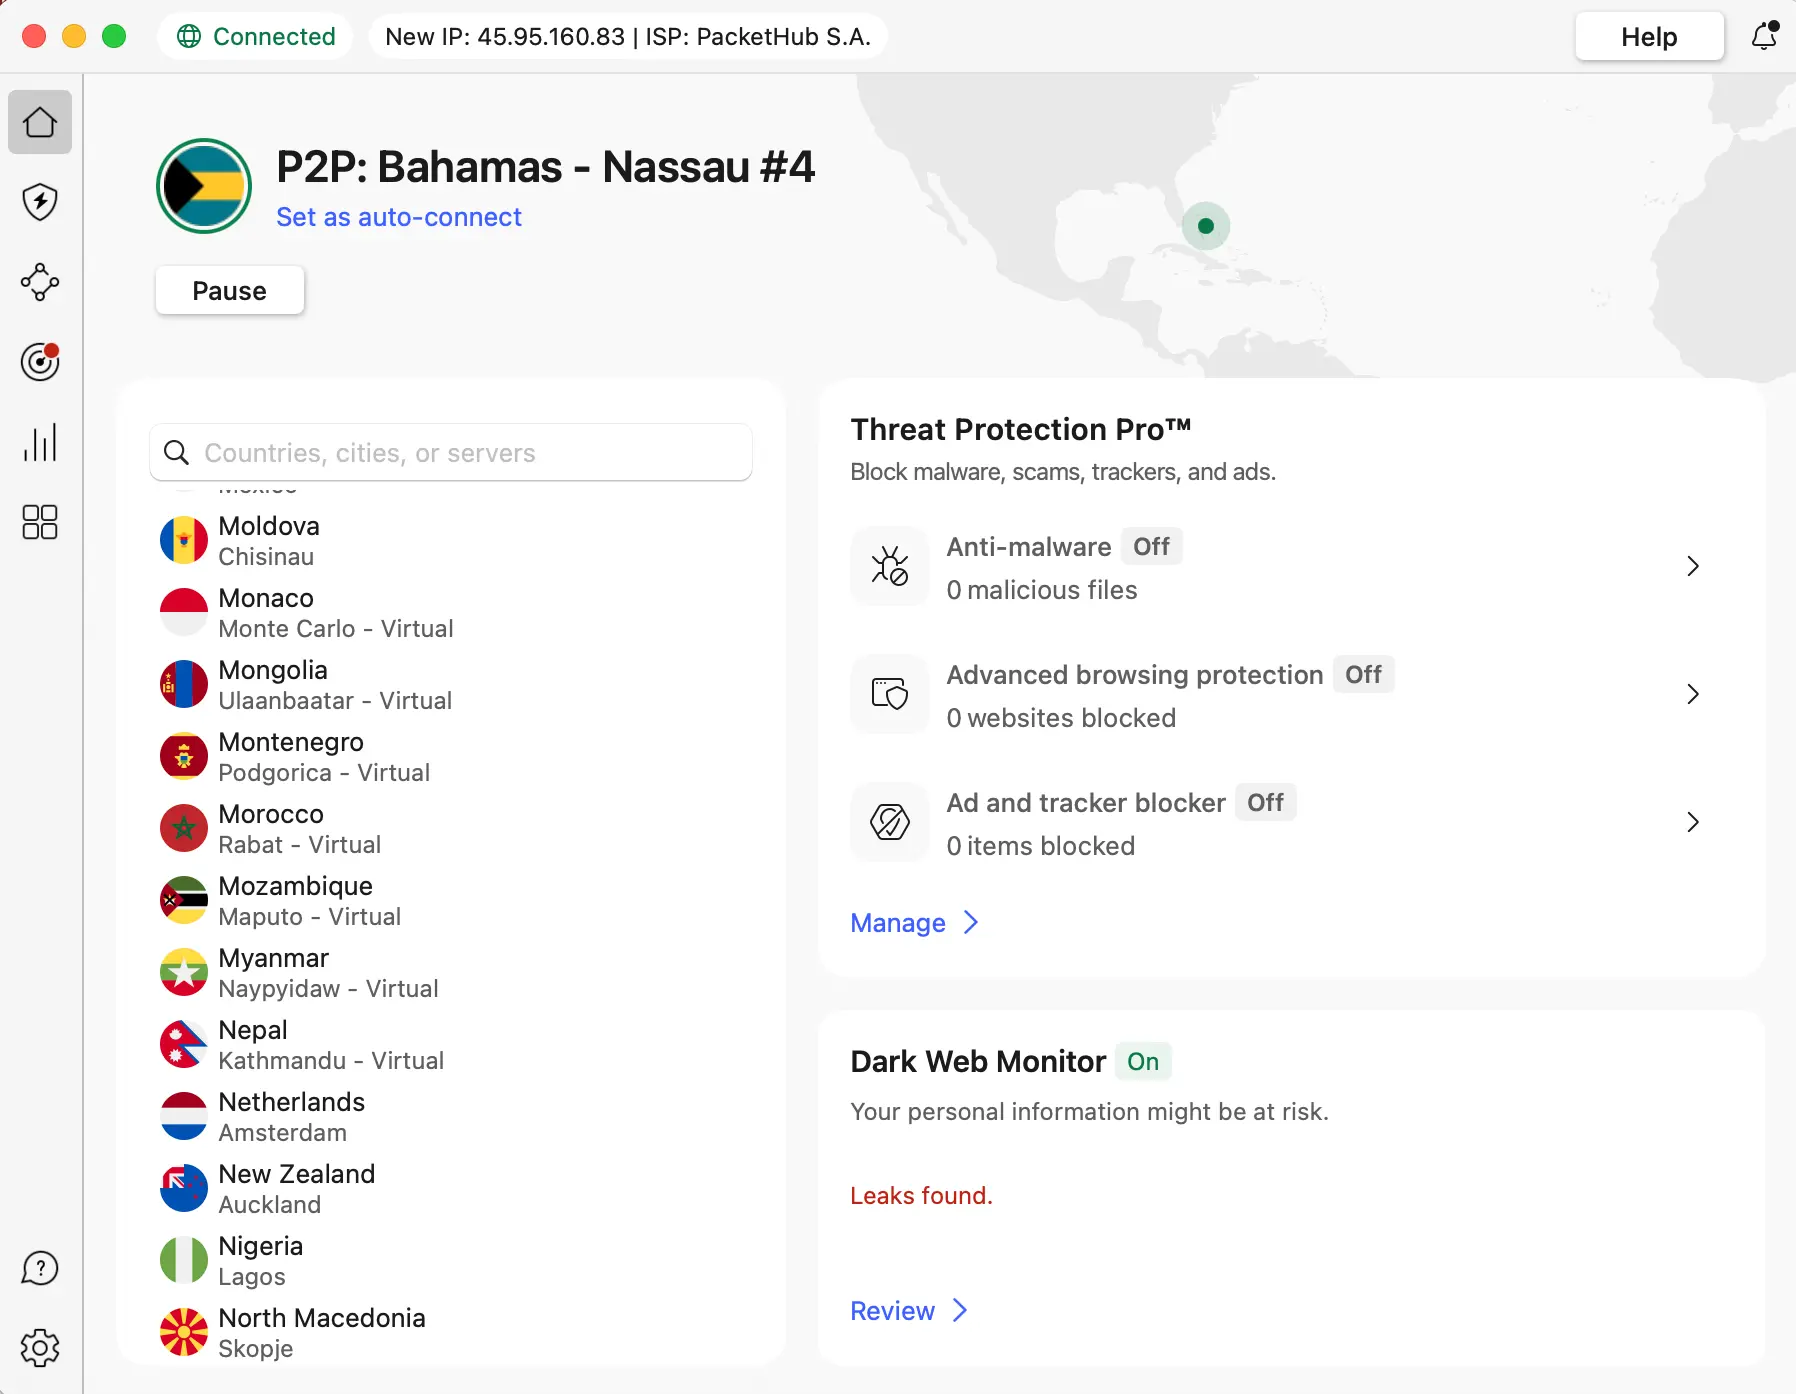Open the Home panel with the house icon
1796x1394 pixels.
[x=40, y=122]
